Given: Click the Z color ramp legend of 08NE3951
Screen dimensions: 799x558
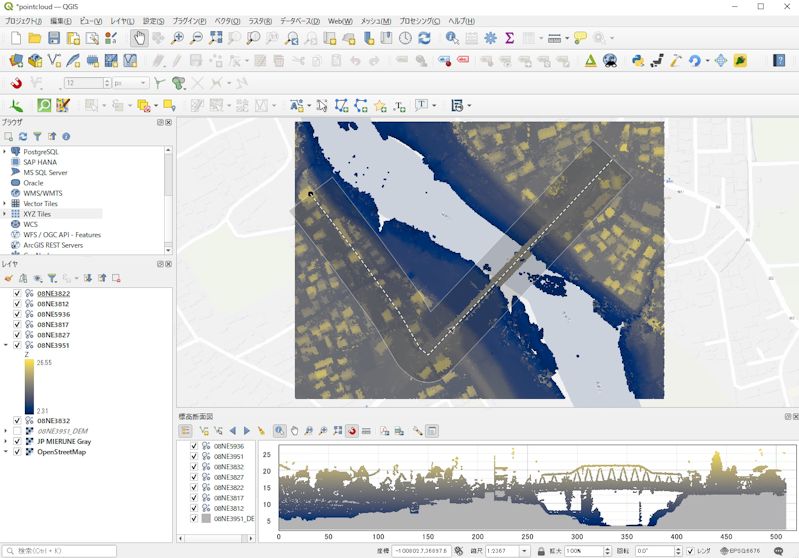Looking at the screenshot, I should (x=29, y=386).
